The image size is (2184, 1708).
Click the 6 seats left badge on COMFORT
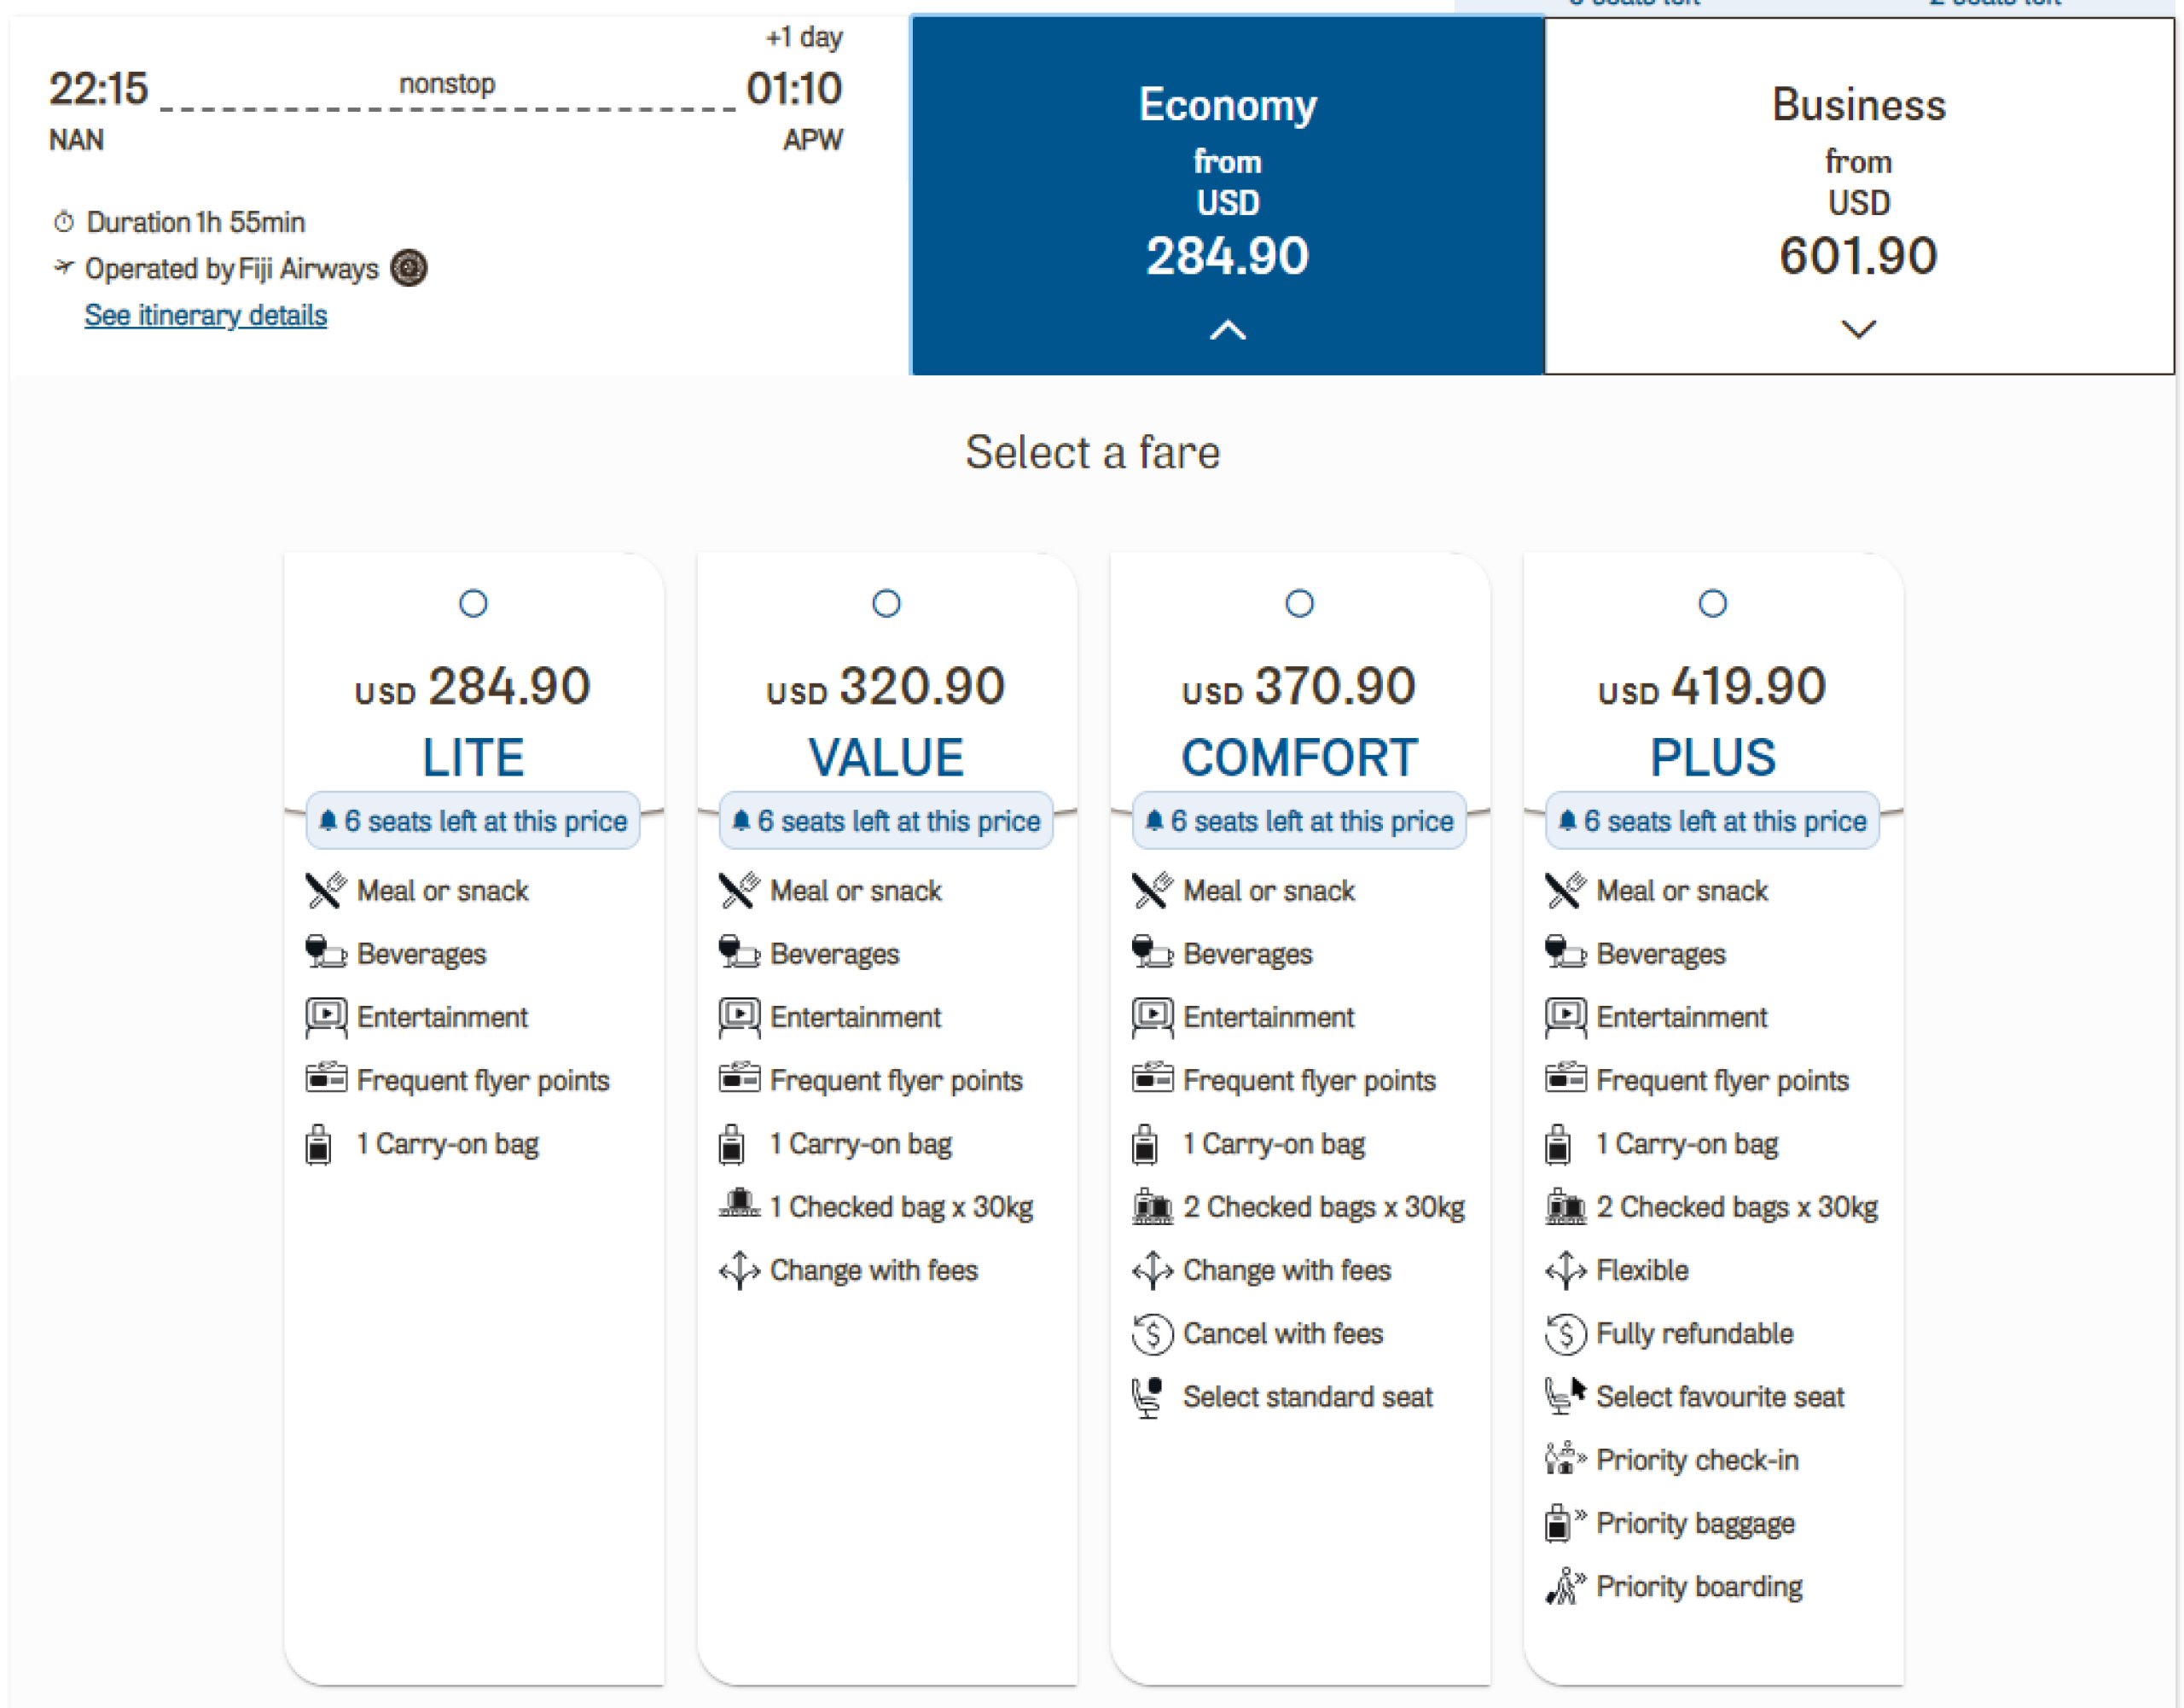(1299, 821)
